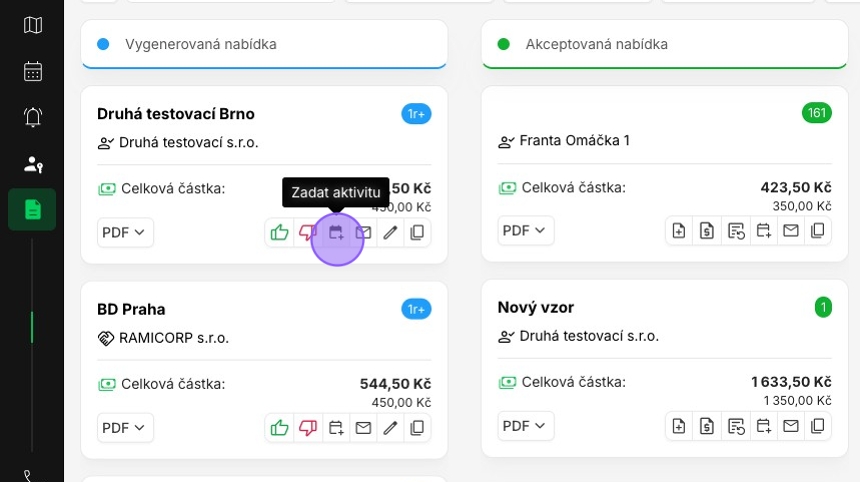Send email for Nový vzor offer

click(791, 426)
